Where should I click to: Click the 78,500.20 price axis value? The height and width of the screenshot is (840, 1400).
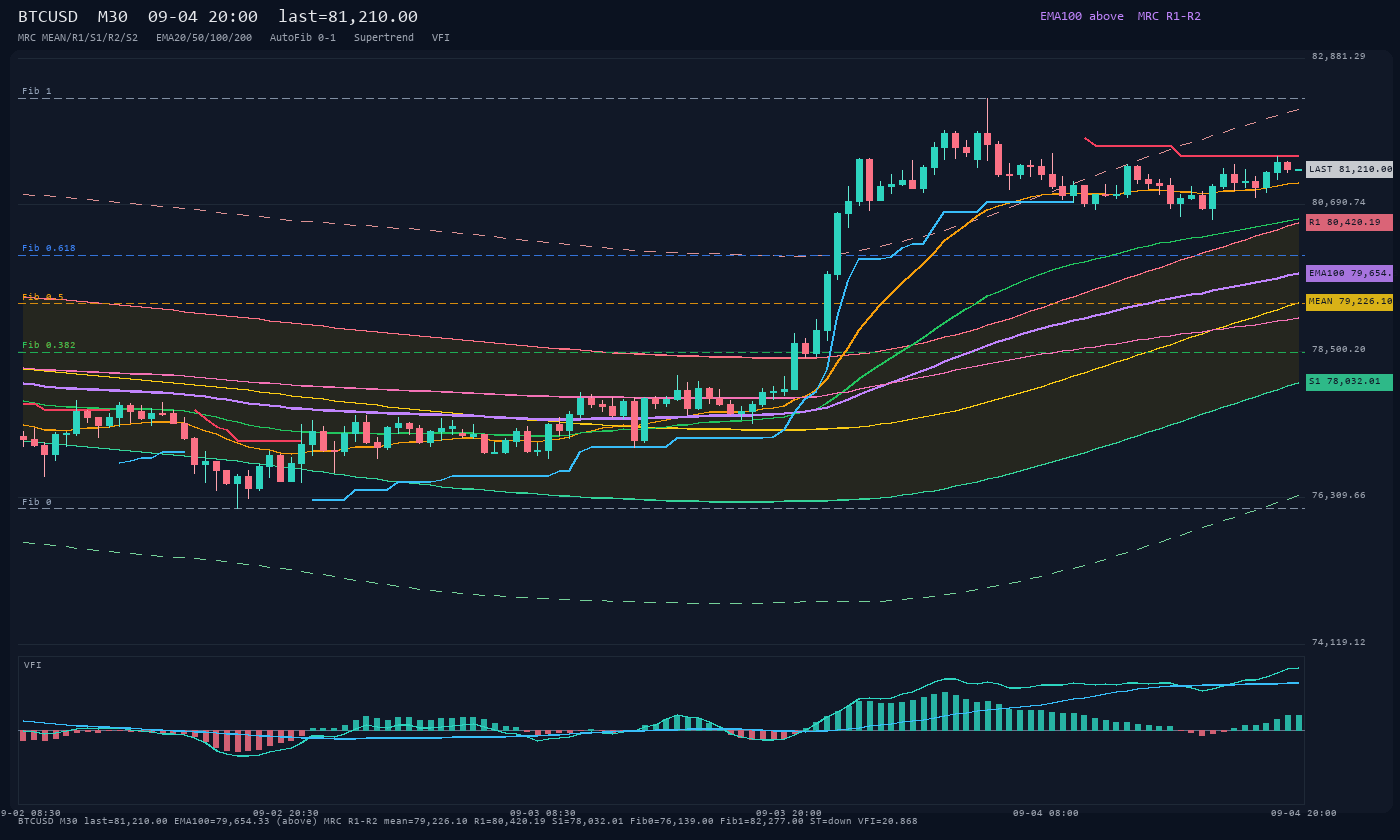pyautogui.click(x=1338, y=350)
